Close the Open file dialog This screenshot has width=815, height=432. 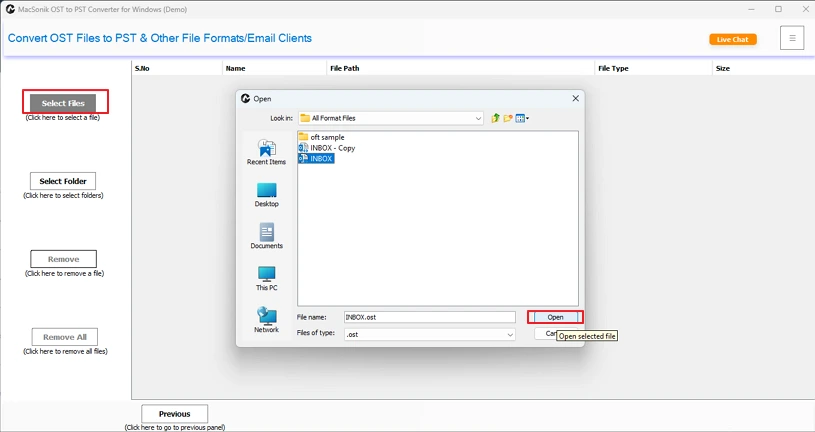575,99
